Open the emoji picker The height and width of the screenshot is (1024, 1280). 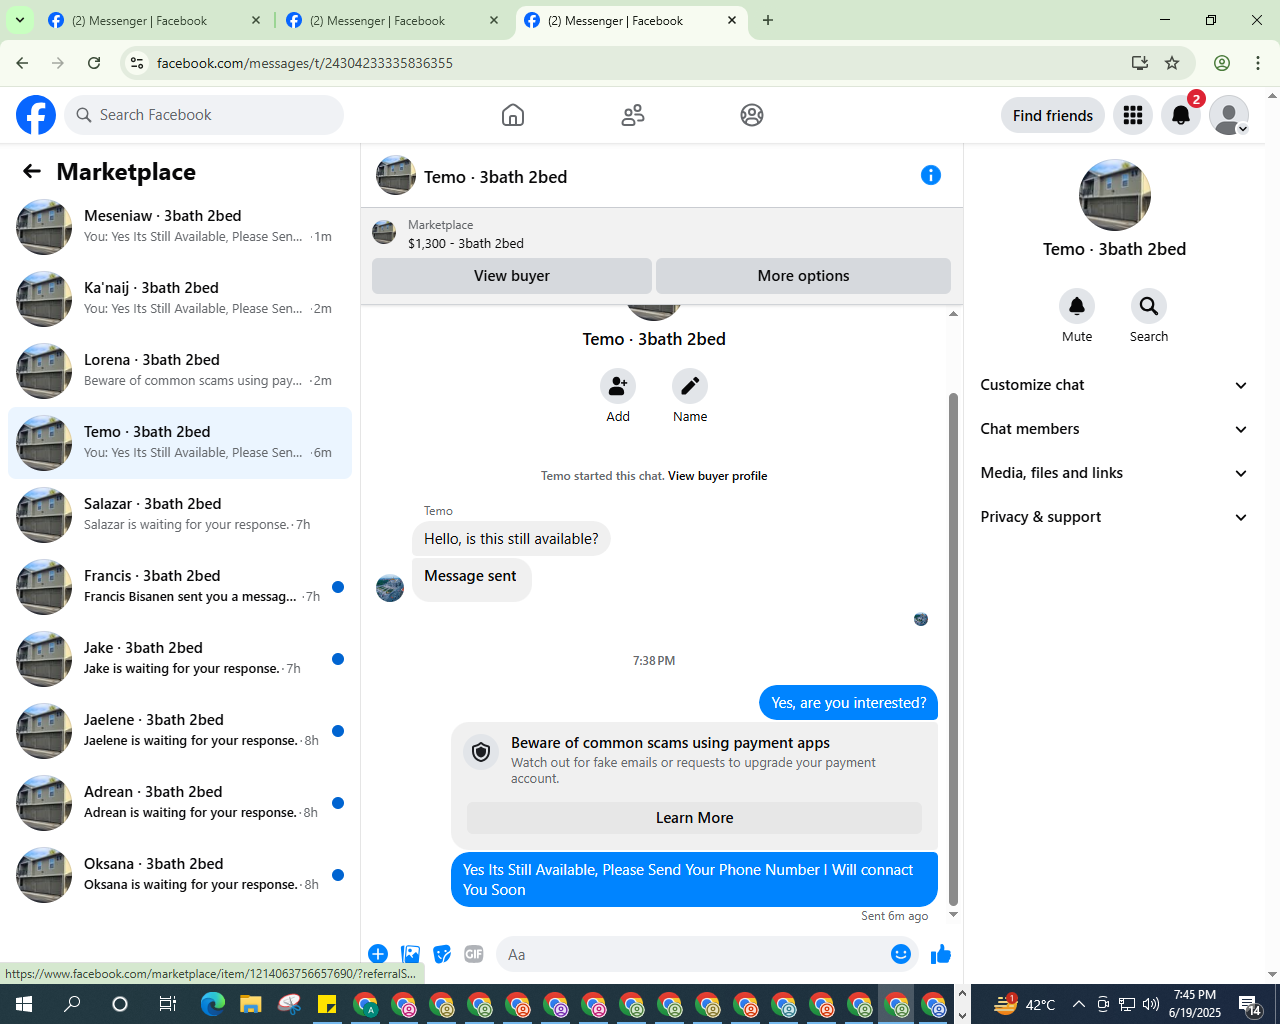pos(901,954)
